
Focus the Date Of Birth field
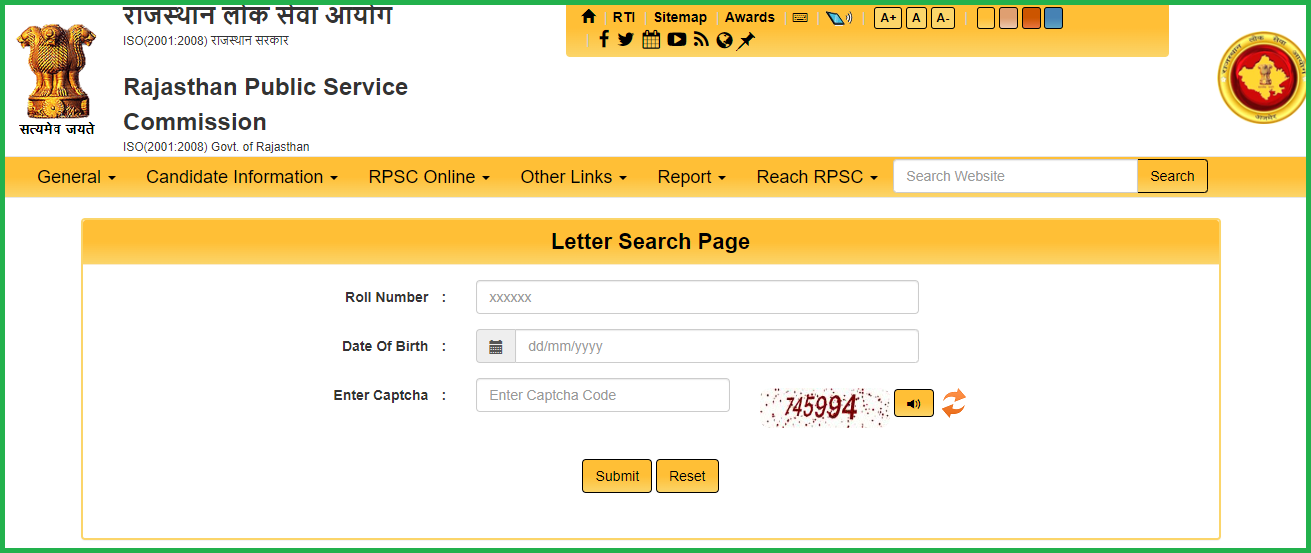pos(717,346)
